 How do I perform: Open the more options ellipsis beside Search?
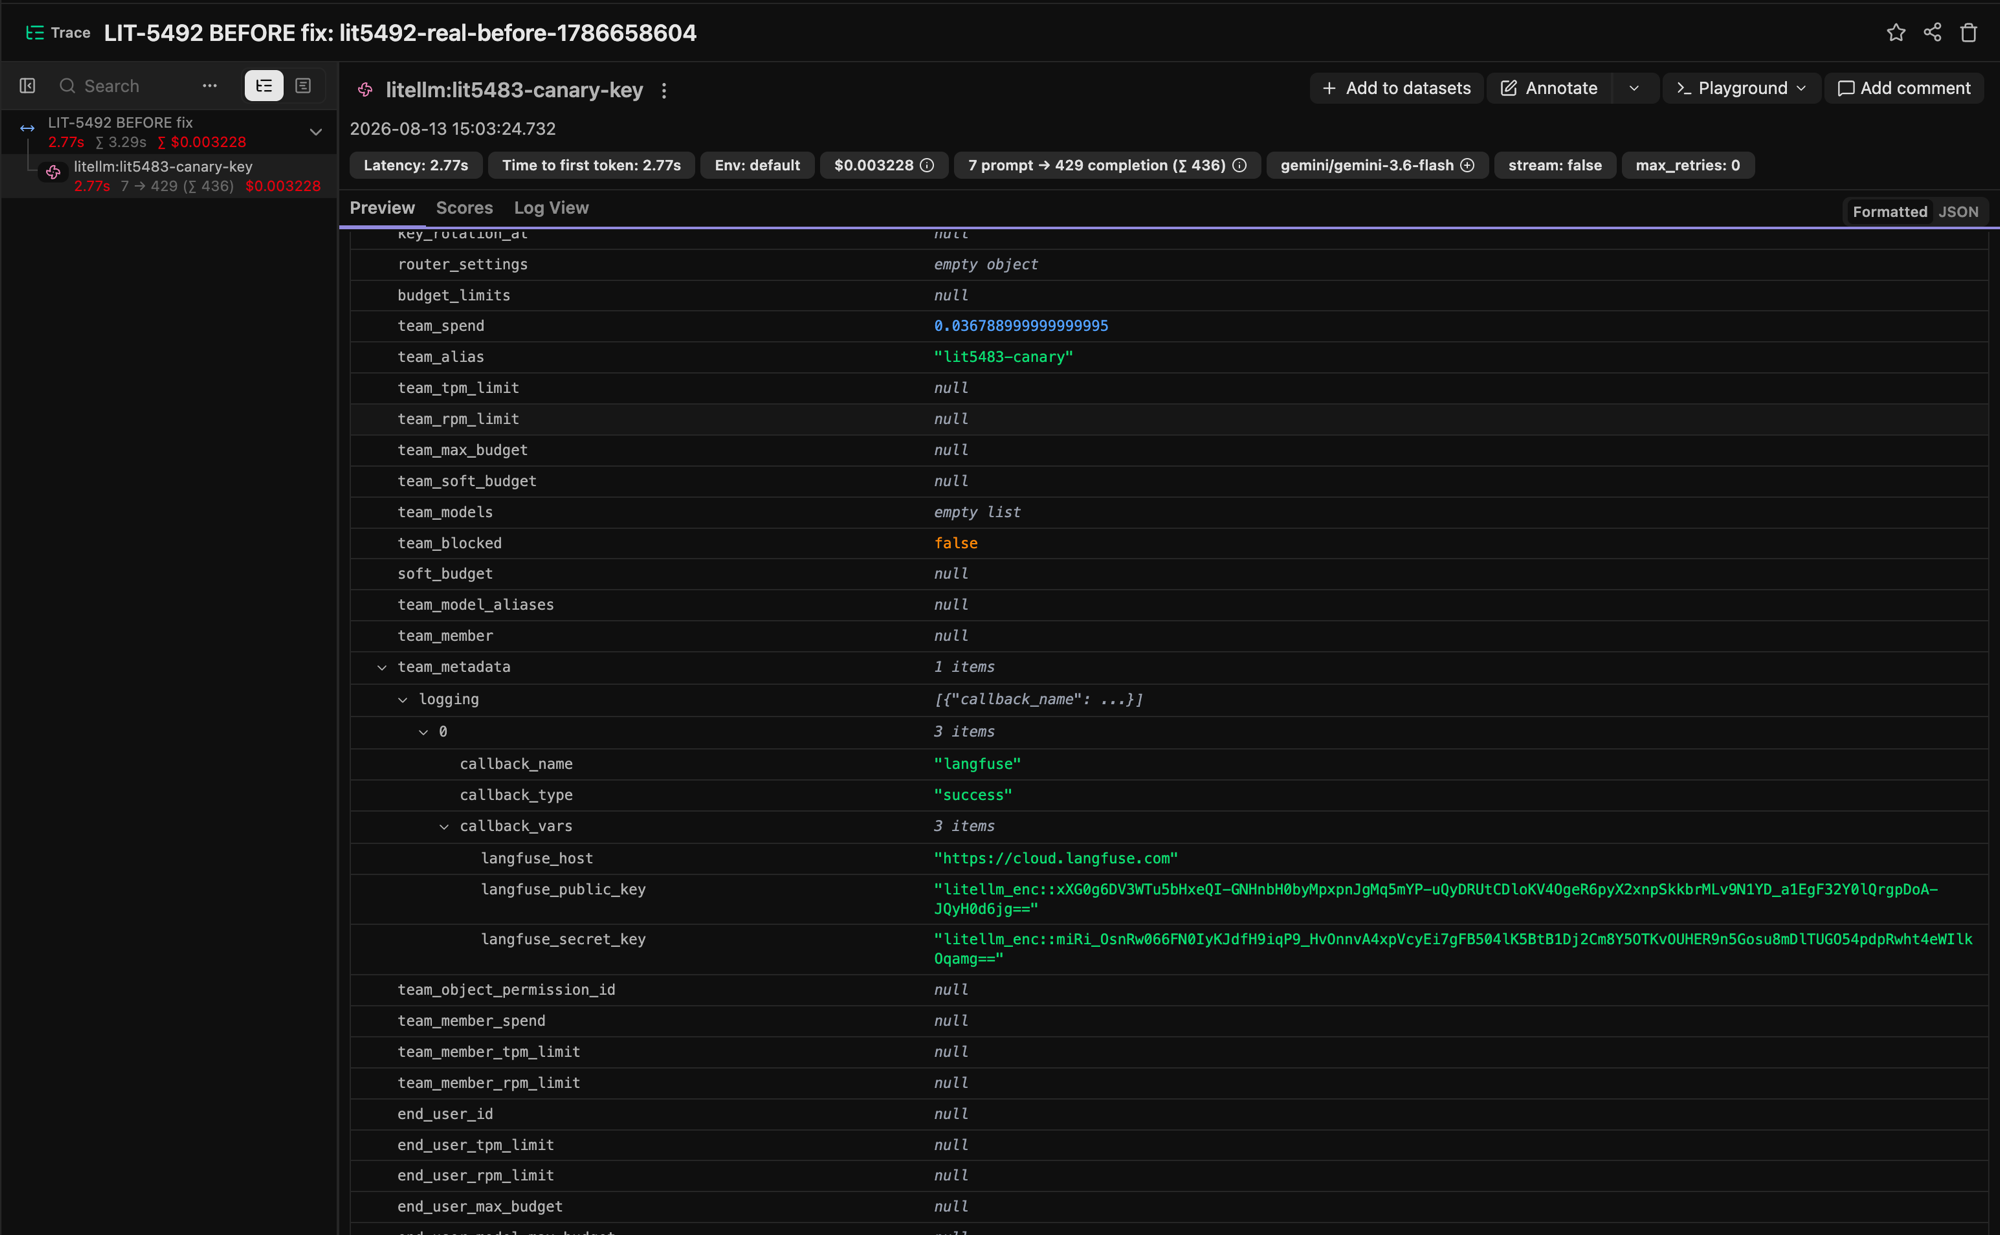pos(210,86)
